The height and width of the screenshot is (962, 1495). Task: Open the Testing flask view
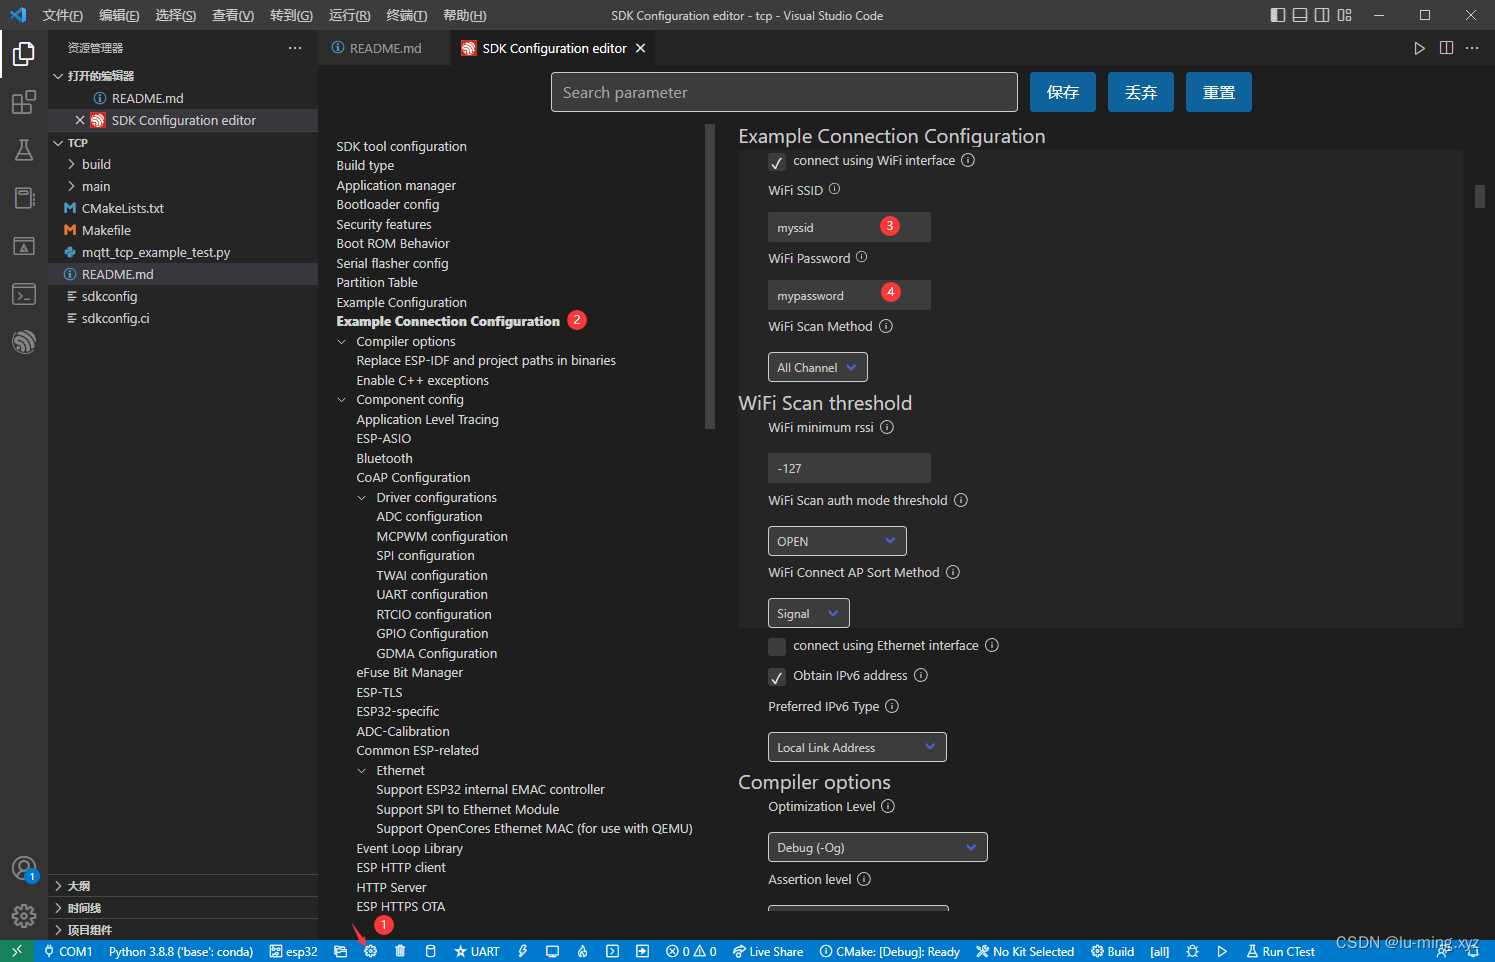(24, 150)
